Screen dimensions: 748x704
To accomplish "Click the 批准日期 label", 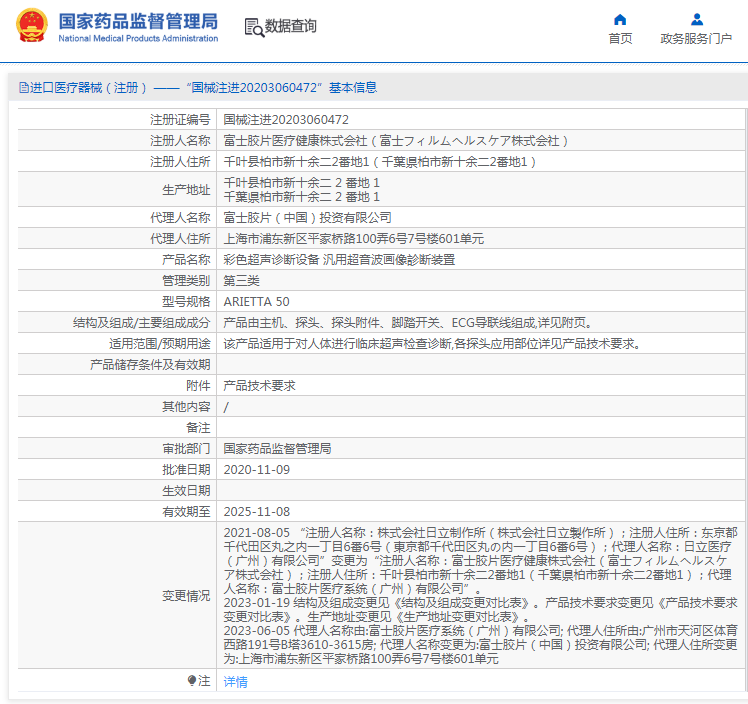I will 186,470.
